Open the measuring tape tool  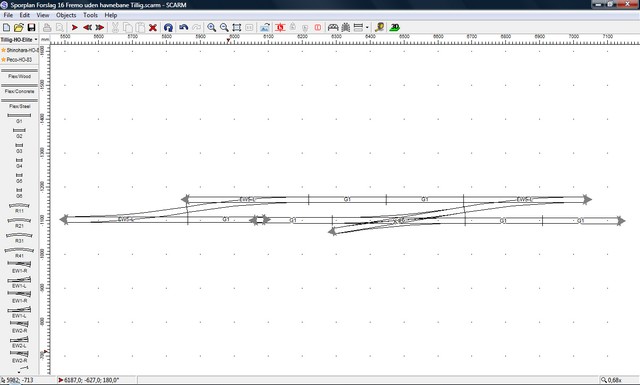380,28
